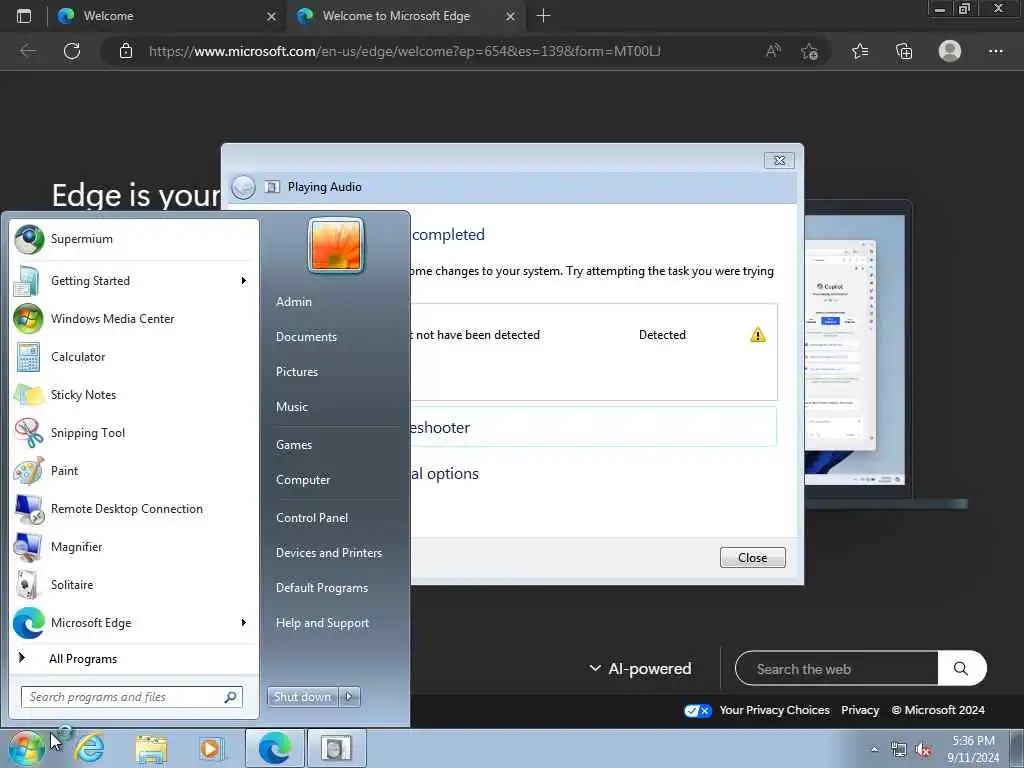Open Computer
Image resolution: width=1024 pixels, height=768 pixels.
303,480
